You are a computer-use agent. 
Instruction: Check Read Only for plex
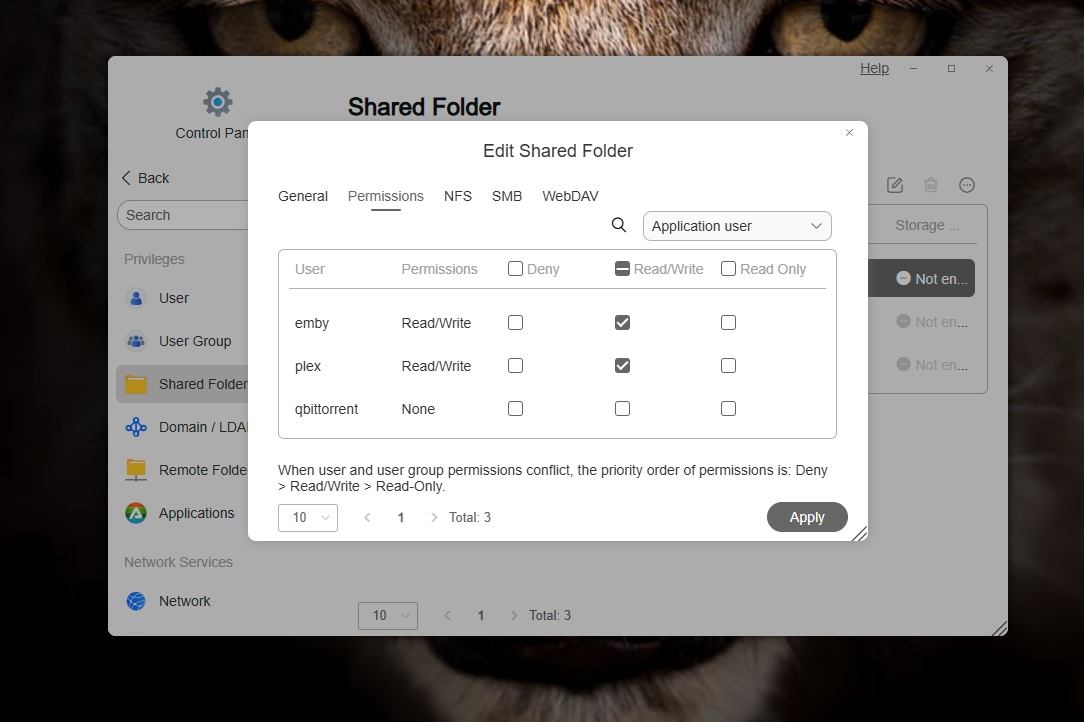[x=729, y=365]
